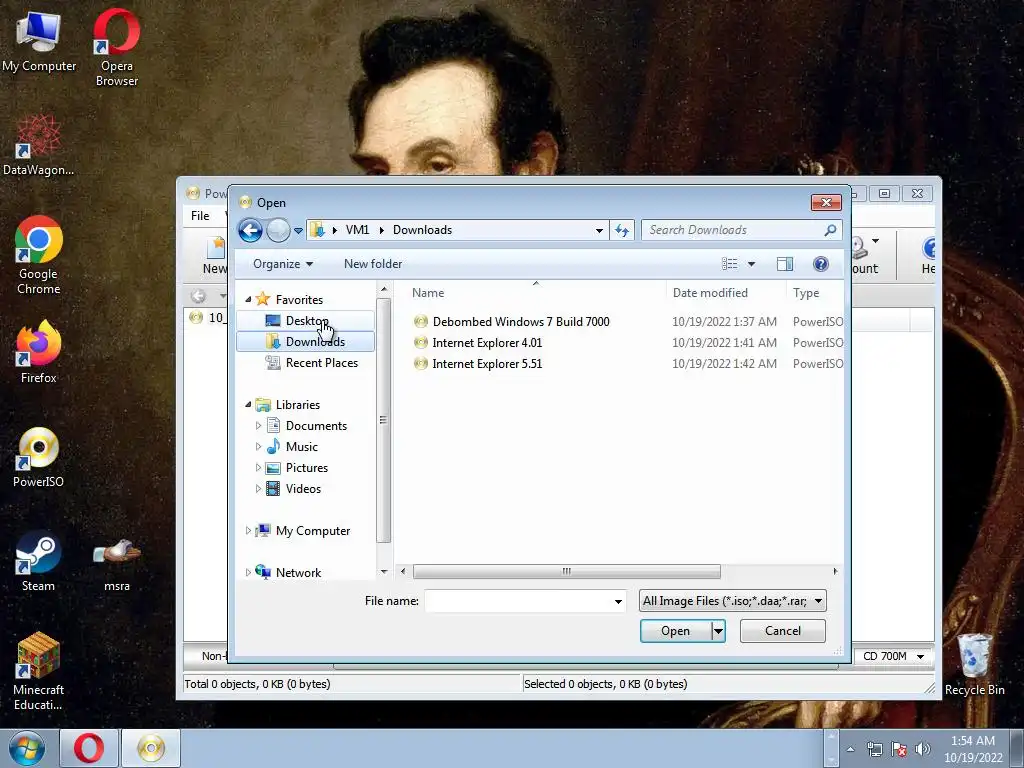The height and width of the screenshot is (768, 1024).
Task: Select Debombed Windows 7 Build 7000 file
Action: coord(511,321)
